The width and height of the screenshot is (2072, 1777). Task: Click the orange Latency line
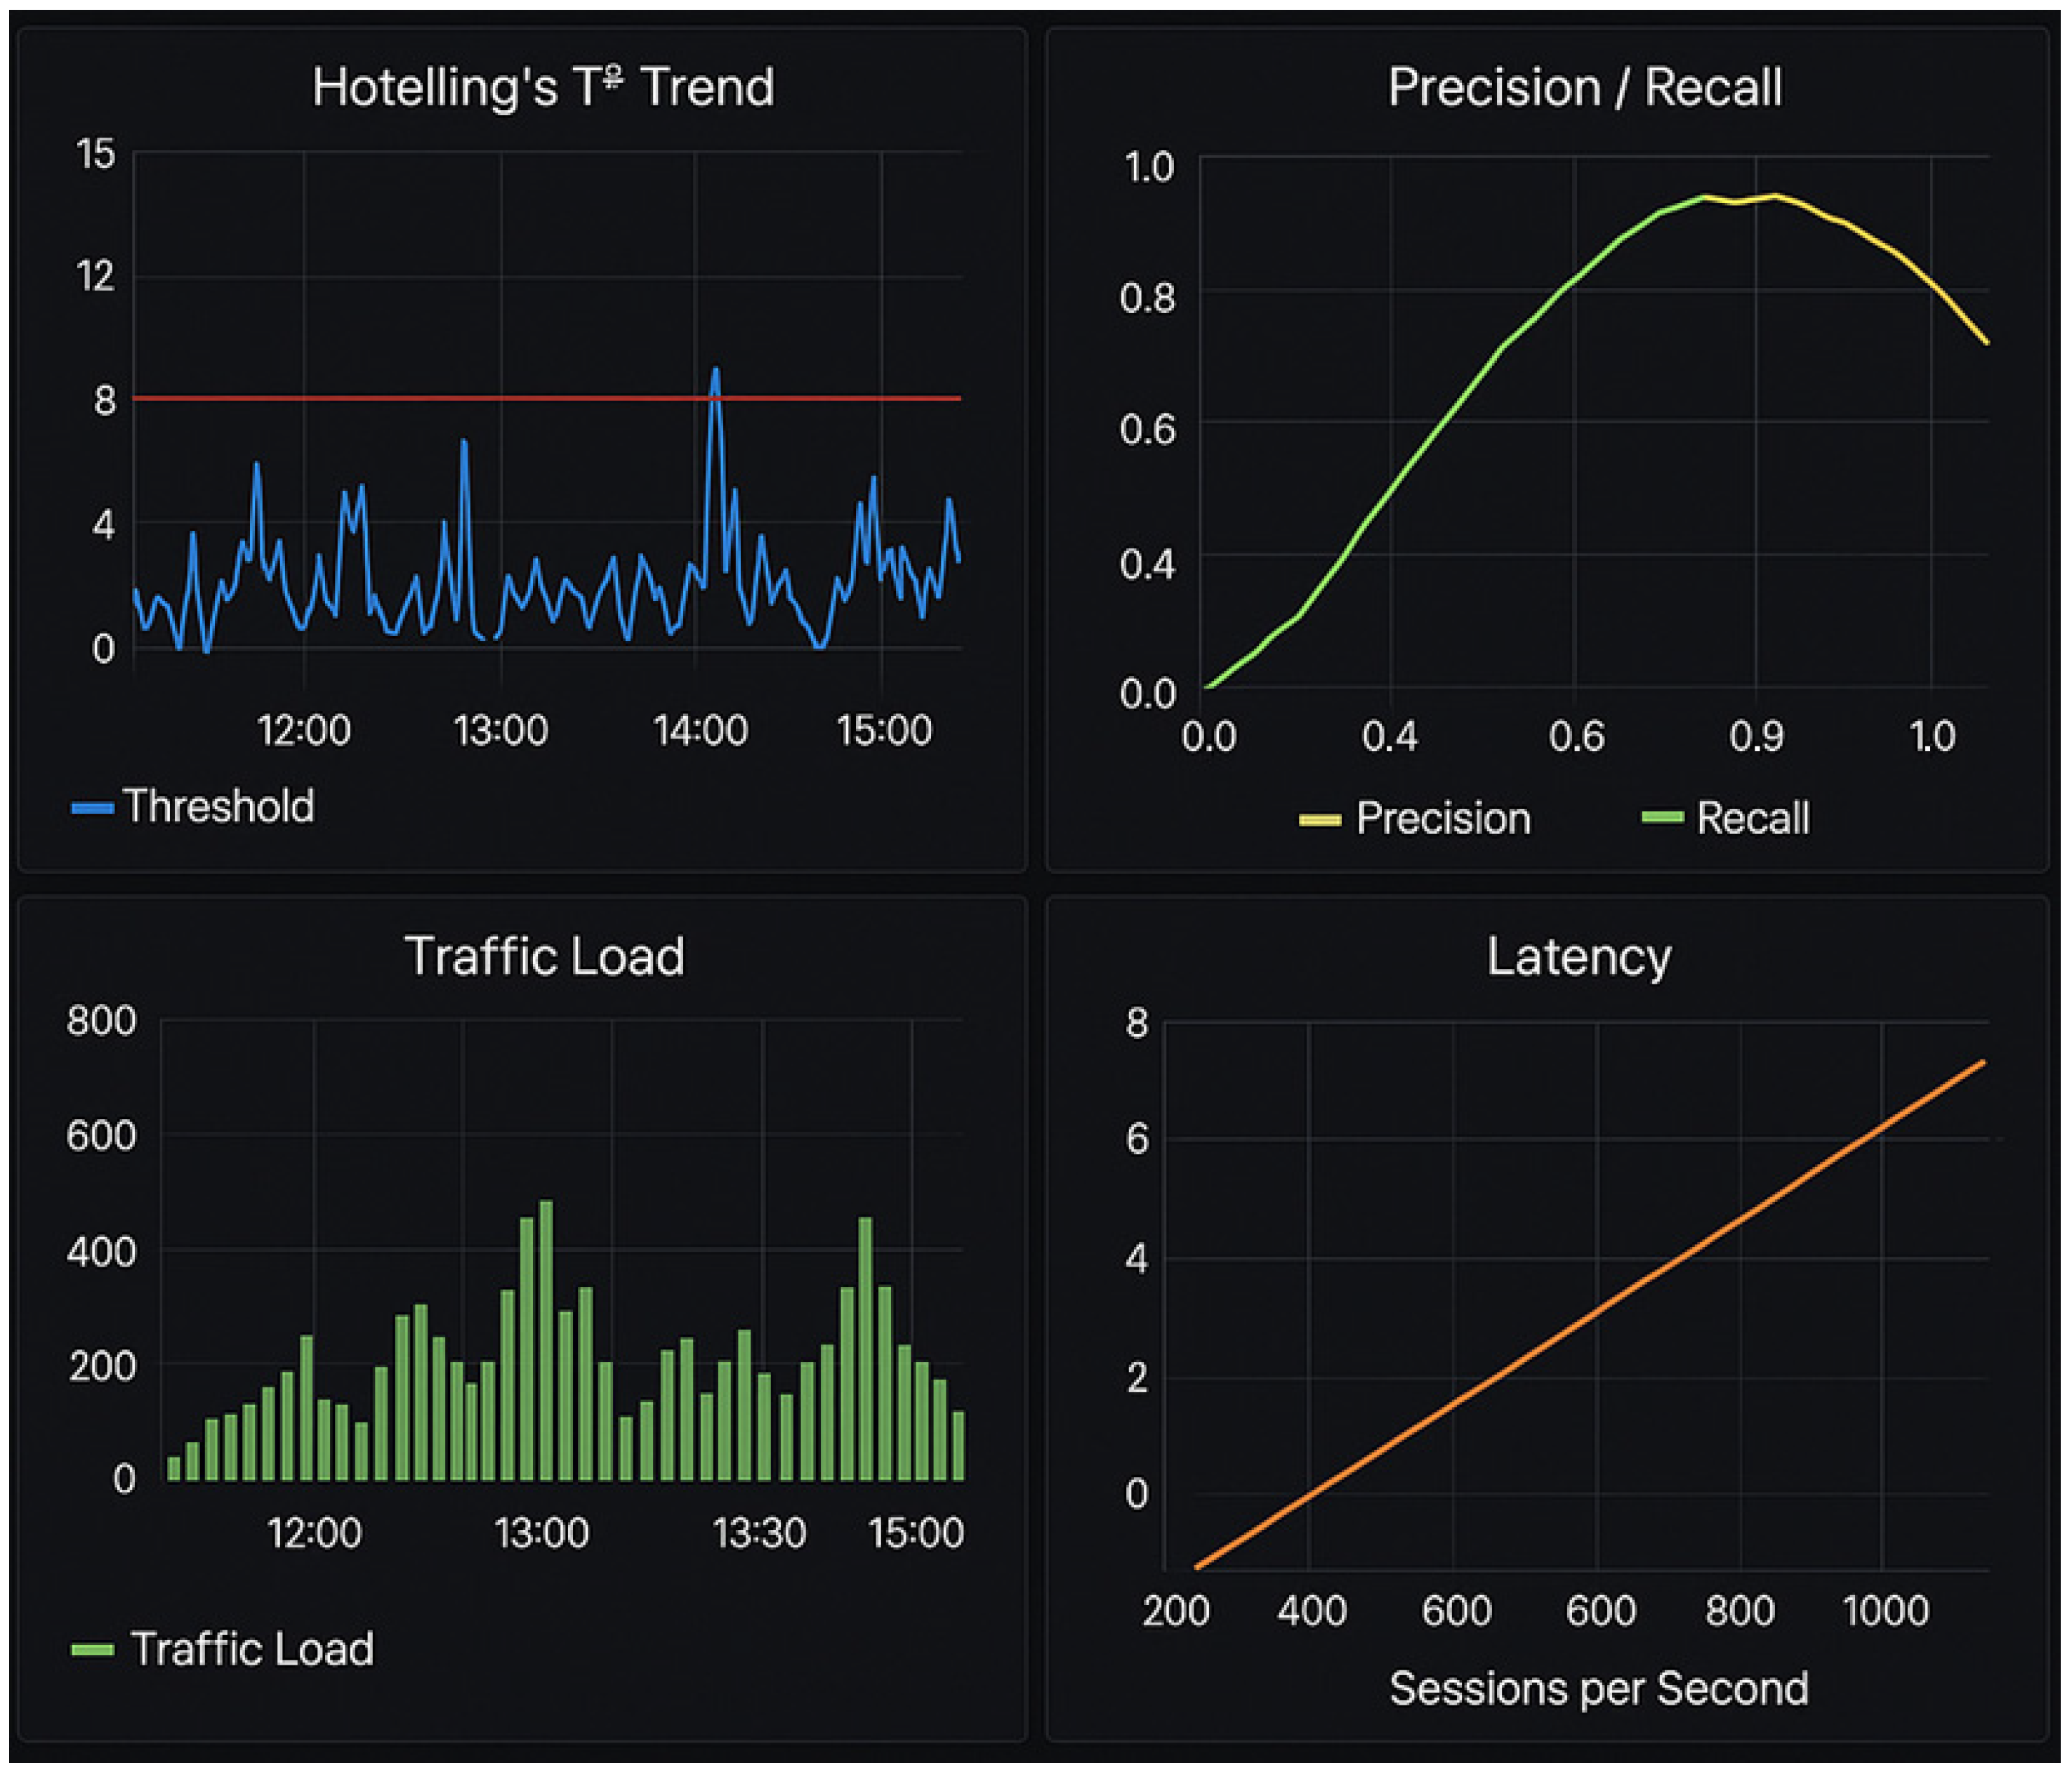(1590, 1314)
